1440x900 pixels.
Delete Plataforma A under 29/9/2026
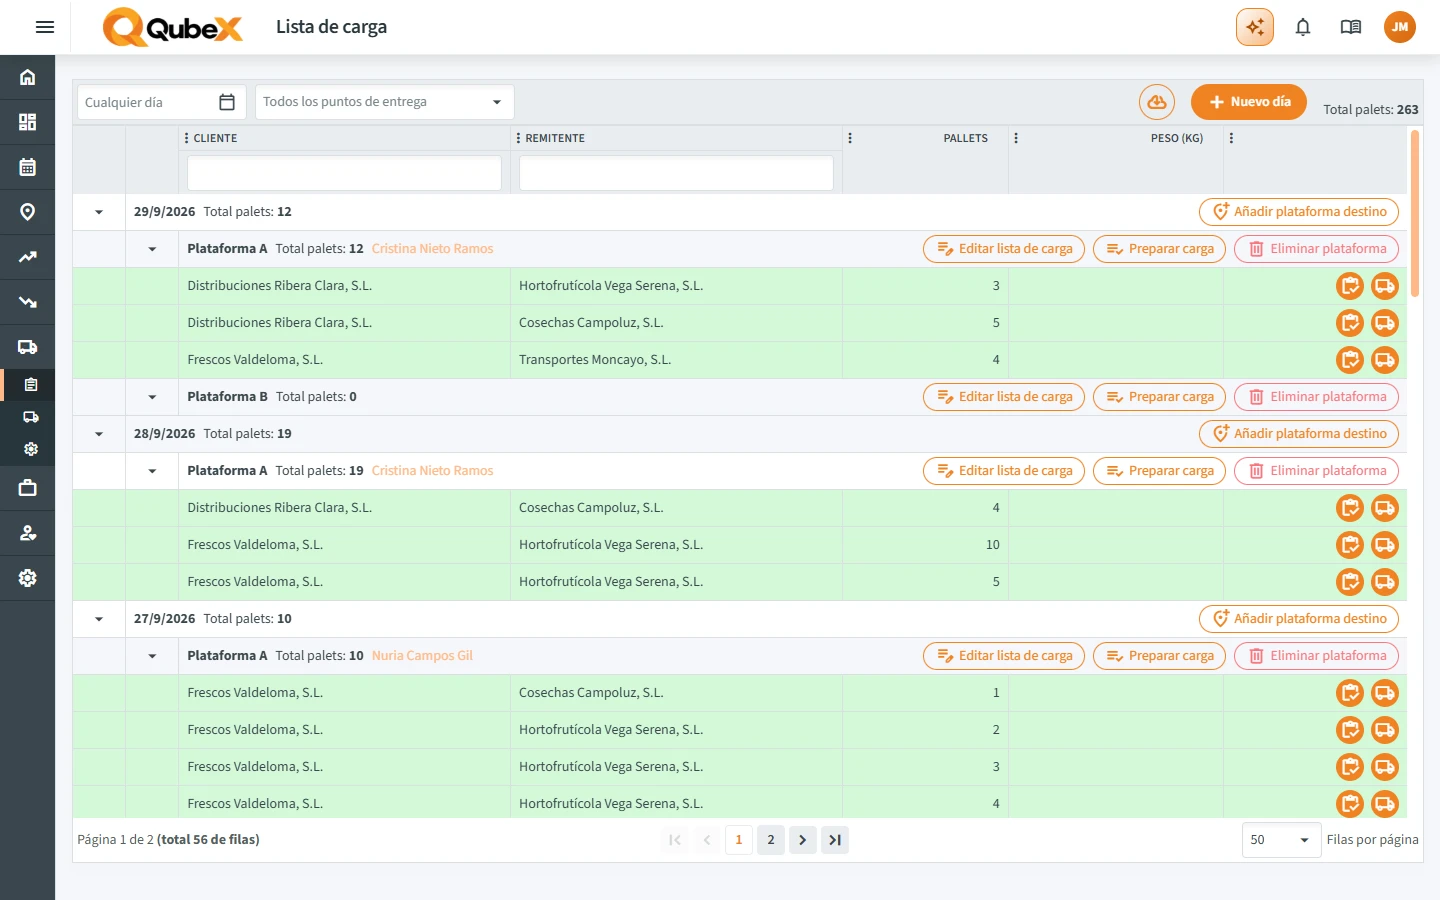point(1317,249)
